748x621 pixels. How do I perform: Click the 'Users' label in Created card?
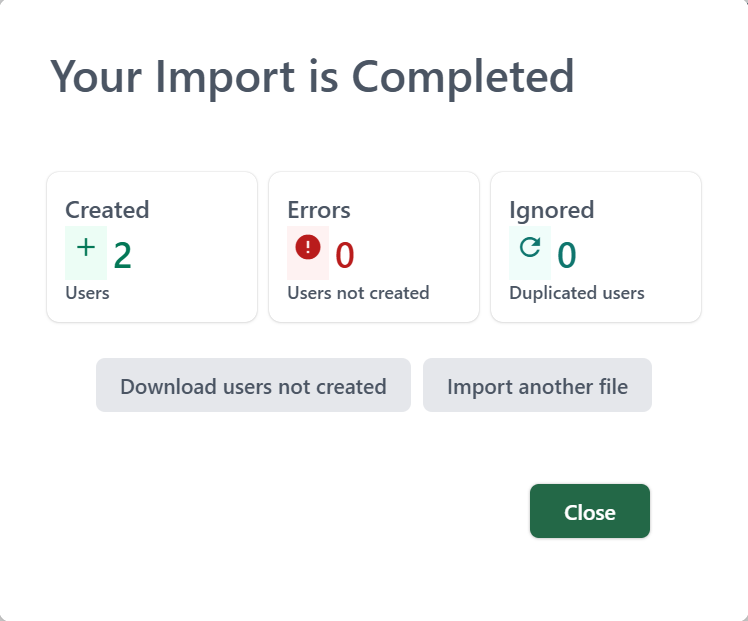[x=87, y=293]
